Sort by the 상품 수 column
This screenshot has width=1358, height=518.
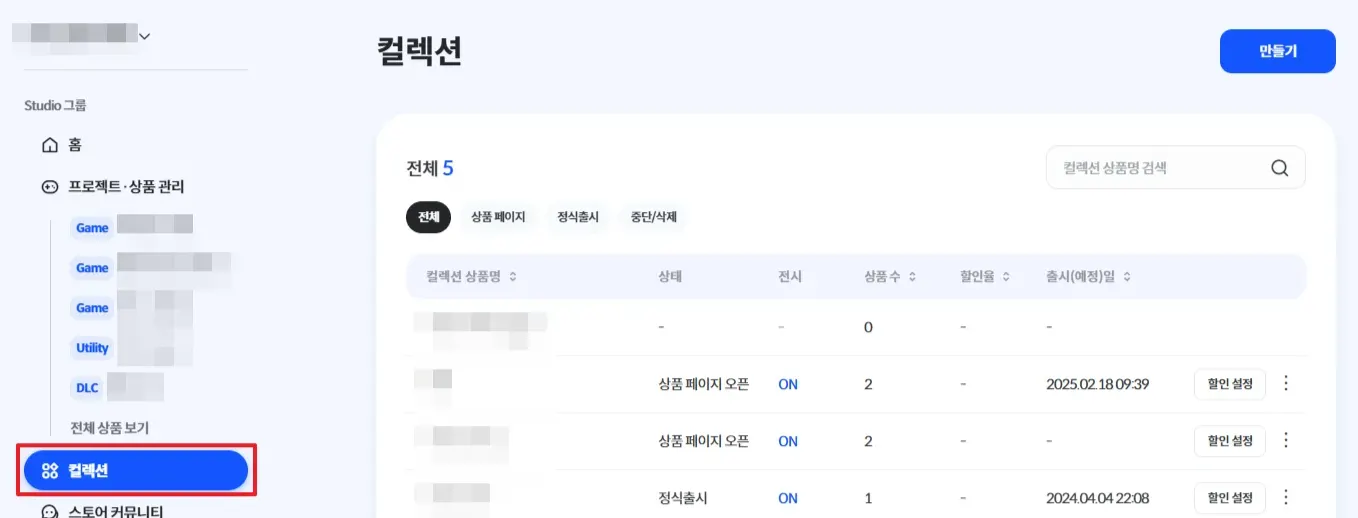[912, 277]
